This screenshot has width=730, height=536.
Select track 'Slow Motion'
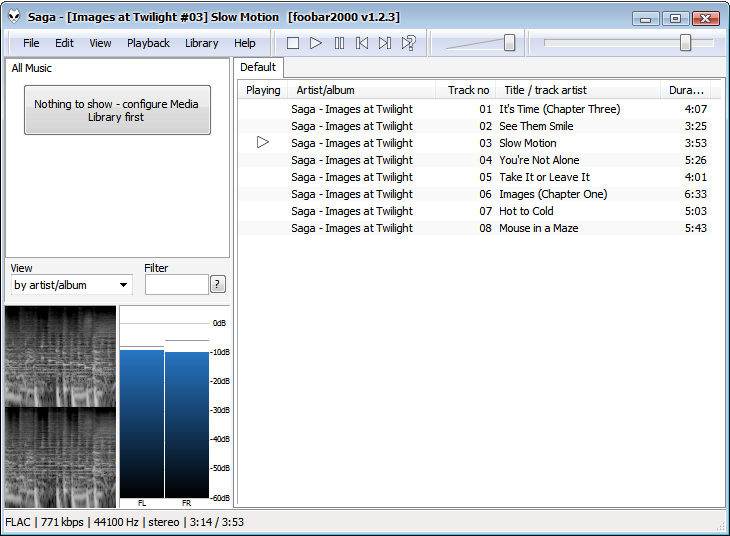[475, 143]
